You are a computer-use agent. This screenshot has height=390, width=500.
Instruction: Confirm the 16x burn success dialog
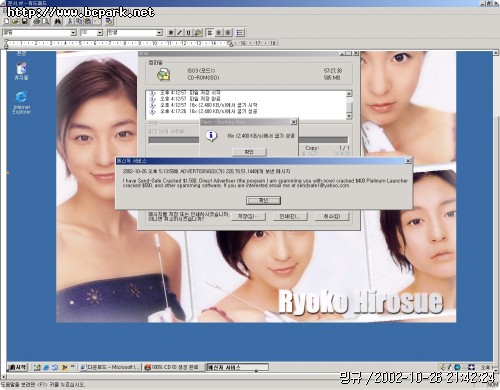(249, 152)
